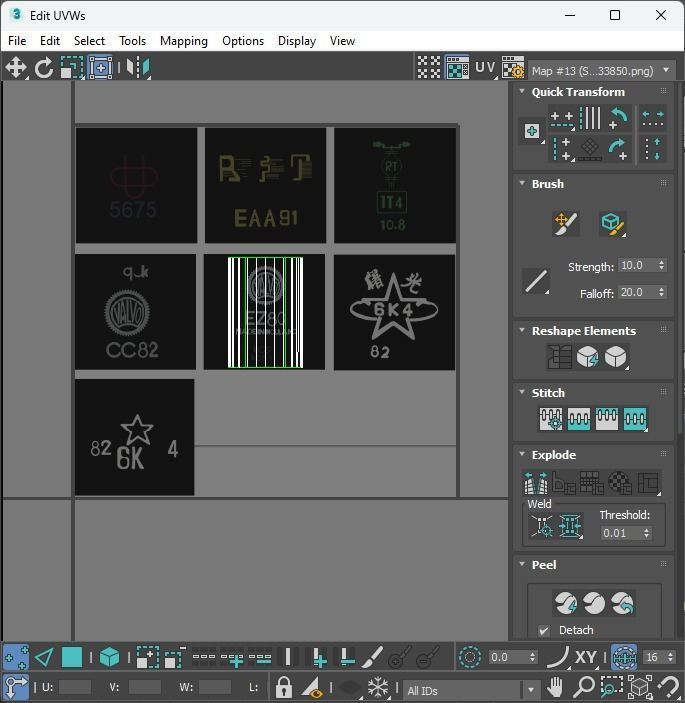Click the Mirror horizontal tool
The width and height of the screenshot is (685, 703).
click(138, 68)
